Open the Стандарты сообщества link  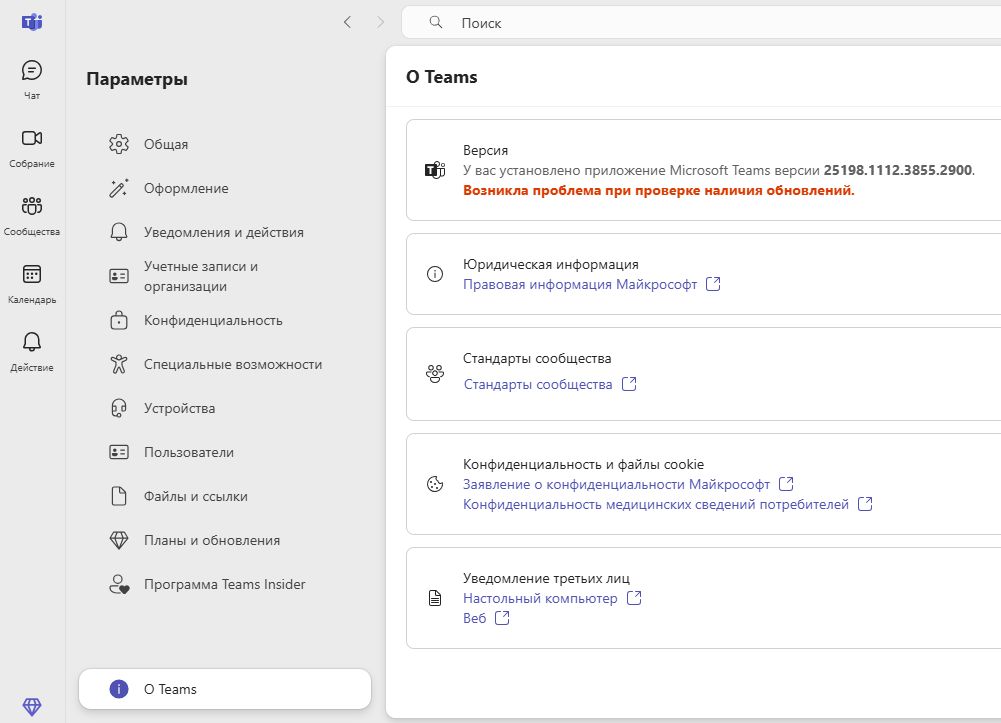tap(538, 384)
